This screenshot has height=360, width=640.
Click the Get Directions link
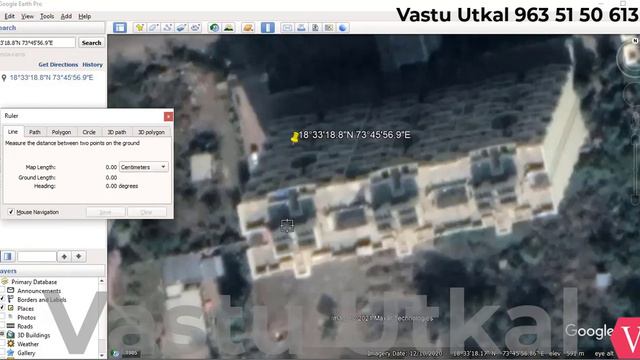pyautogui.click(x=58, y=64)
